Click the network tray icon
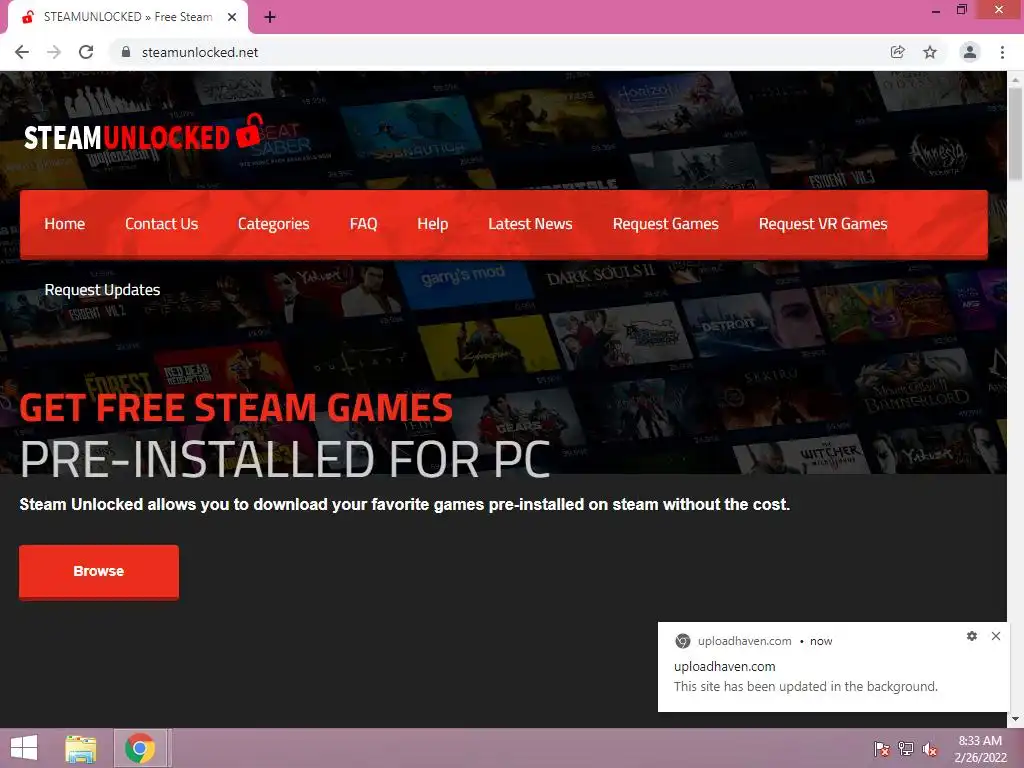Viewport: 1024px width, 768px height. click(x=906, y=748)
